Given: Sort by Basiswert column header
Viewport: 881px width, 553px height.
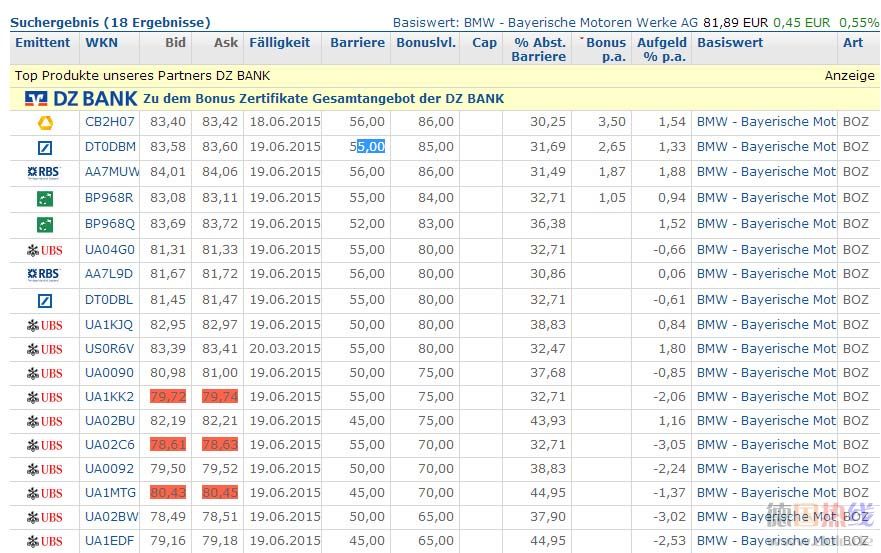Looking at the screenshot, I should click(x=730, y=43).
